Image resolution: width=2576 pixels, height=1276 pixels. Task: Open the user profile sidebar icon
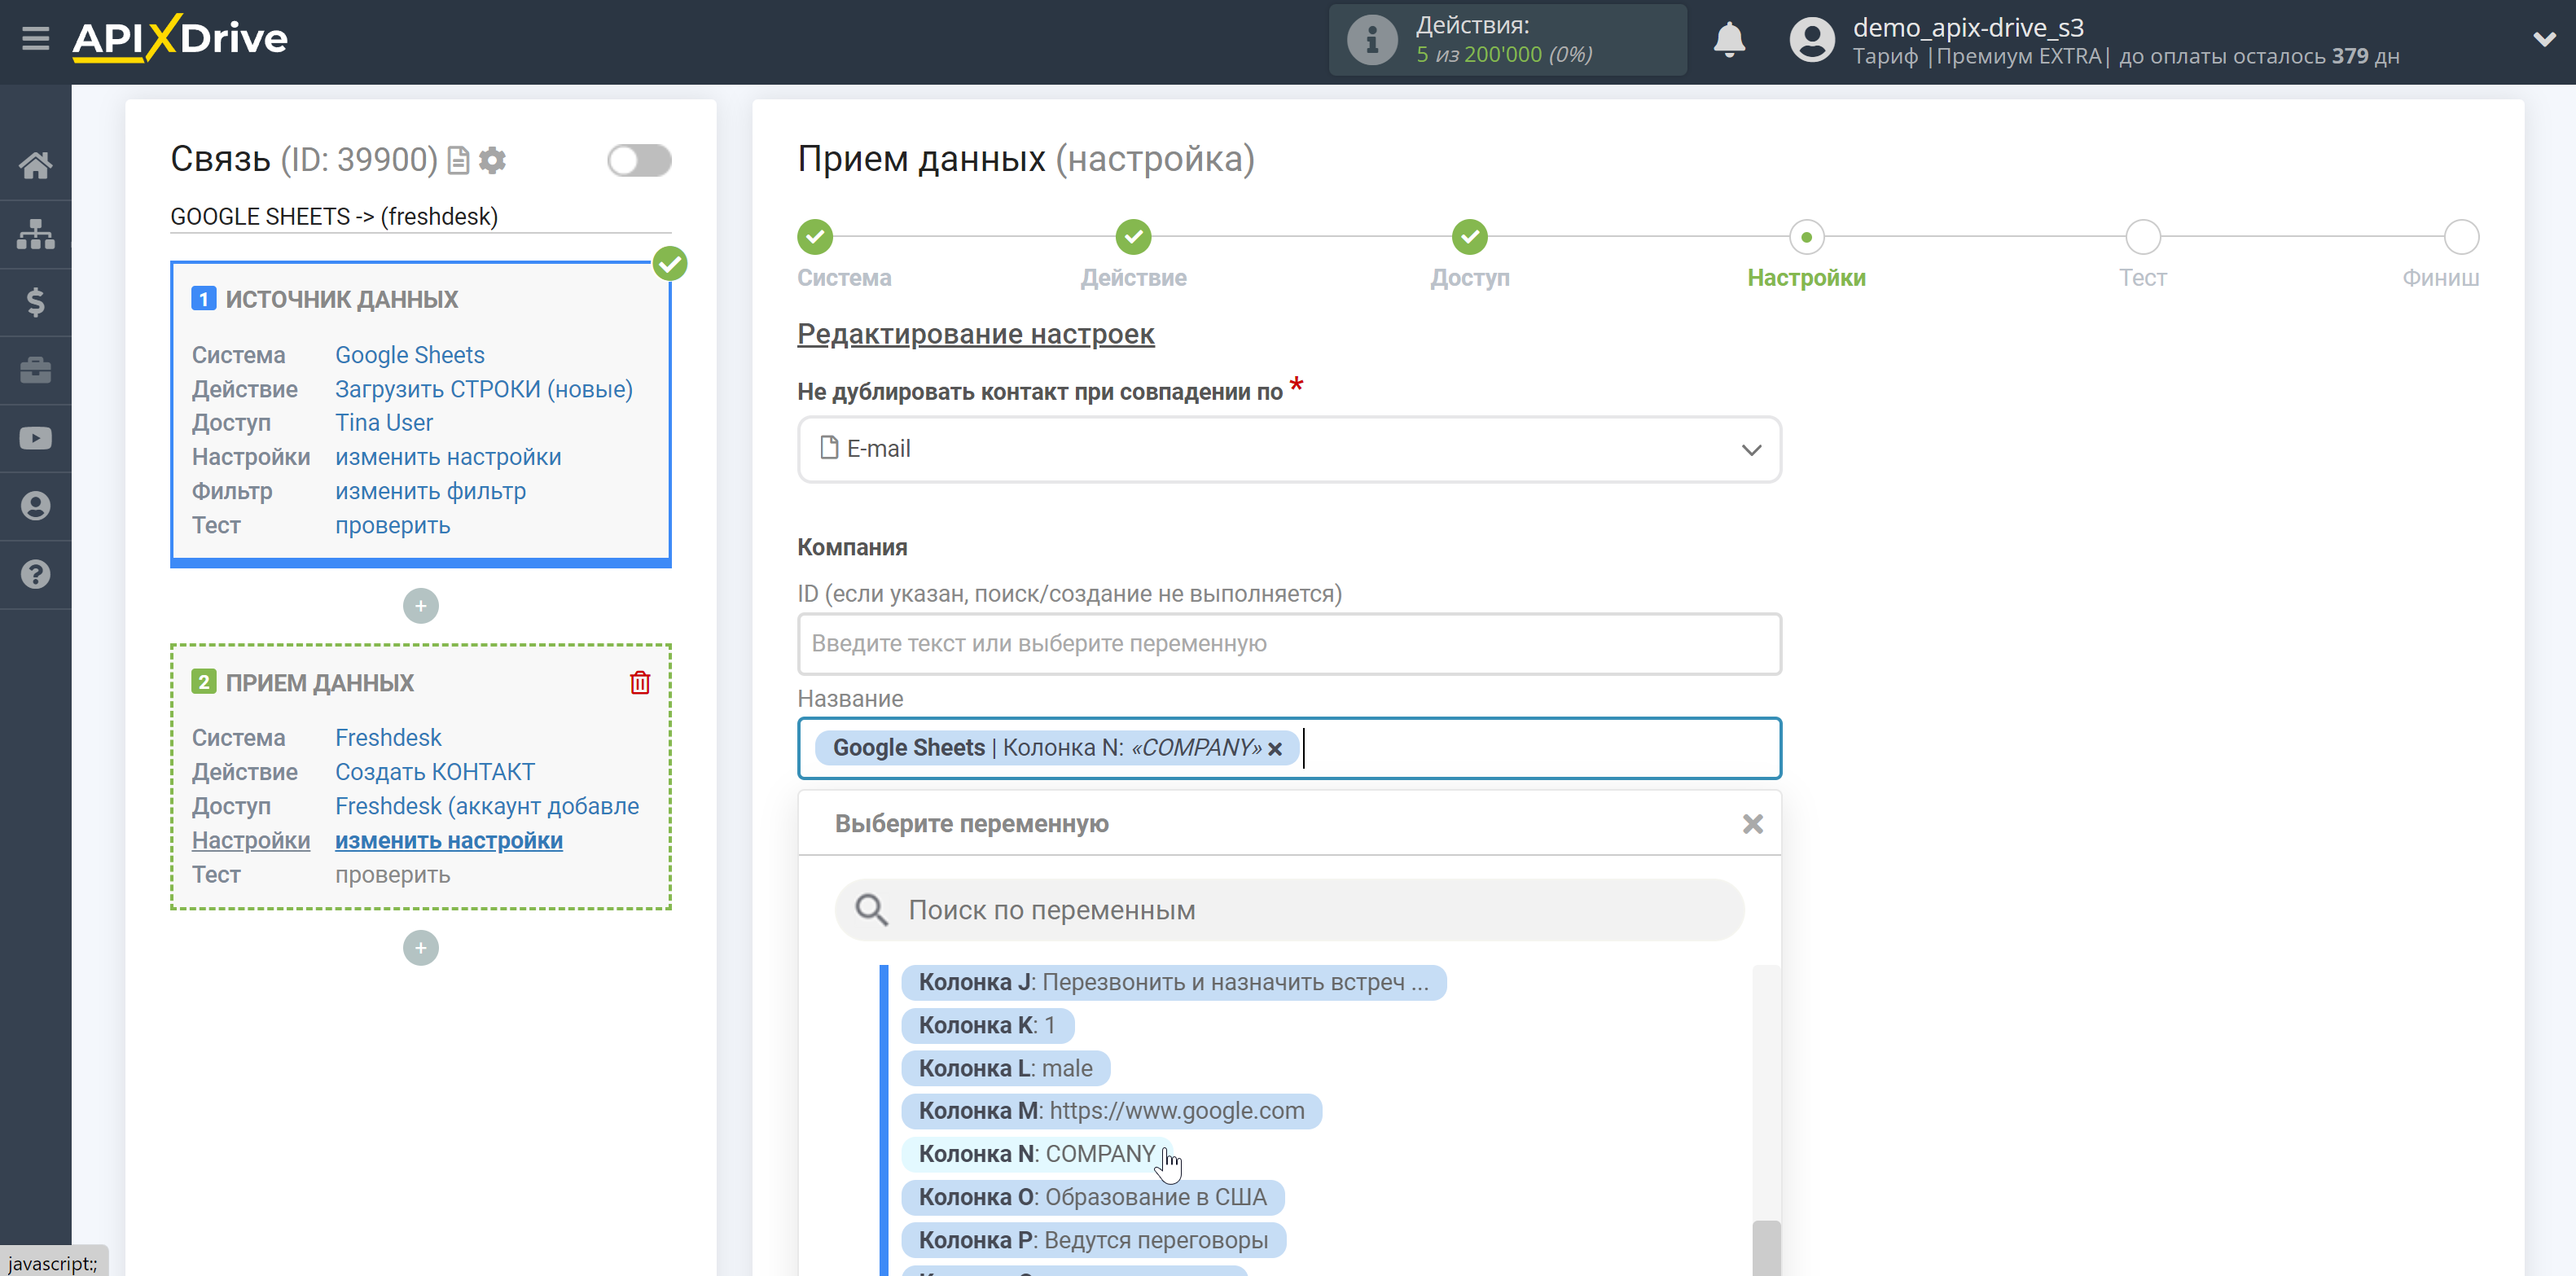click(x=35, y=506)
